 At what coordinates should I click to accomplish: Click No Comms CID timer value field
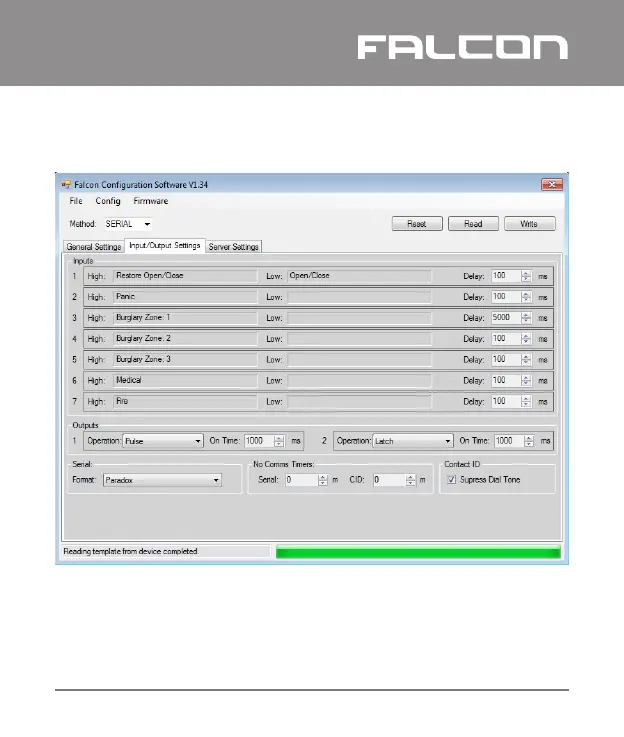[x=389, y=480]
